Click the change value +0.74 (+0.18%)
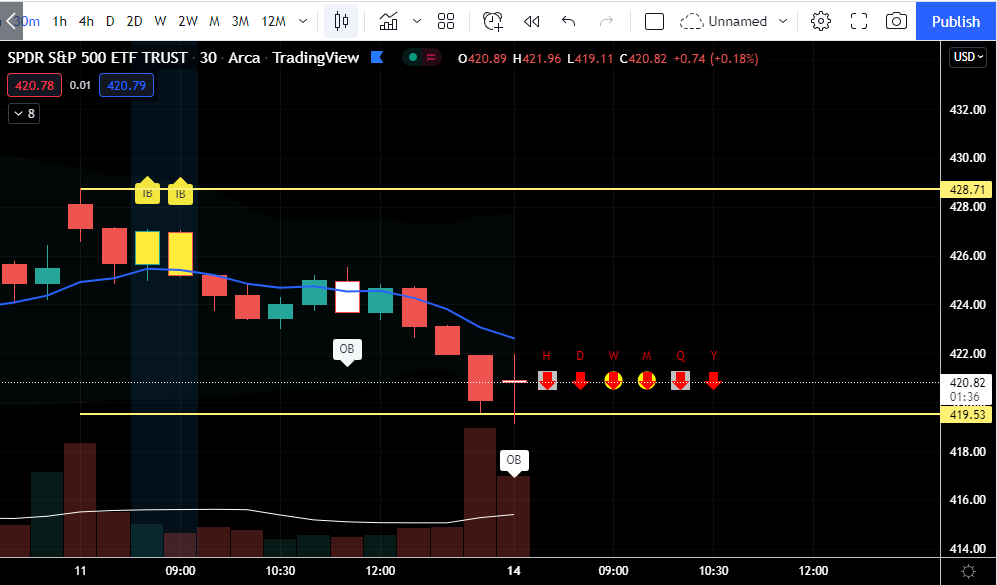Image resolution: width=997 pixels, height=585 pixels. point(715,58)
